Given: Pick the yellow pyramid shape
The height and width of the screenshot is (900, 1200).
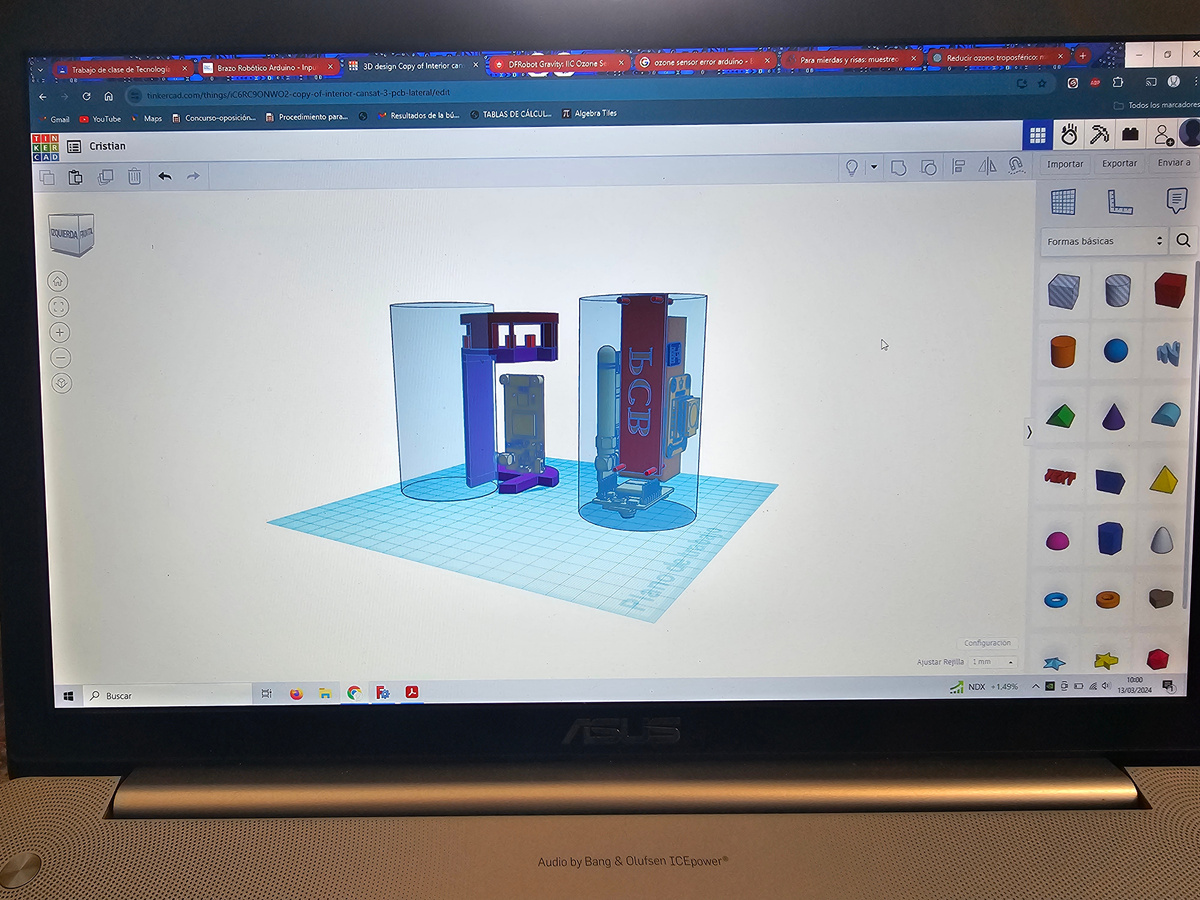Looking at the screenshot, I should point(1164,479).
